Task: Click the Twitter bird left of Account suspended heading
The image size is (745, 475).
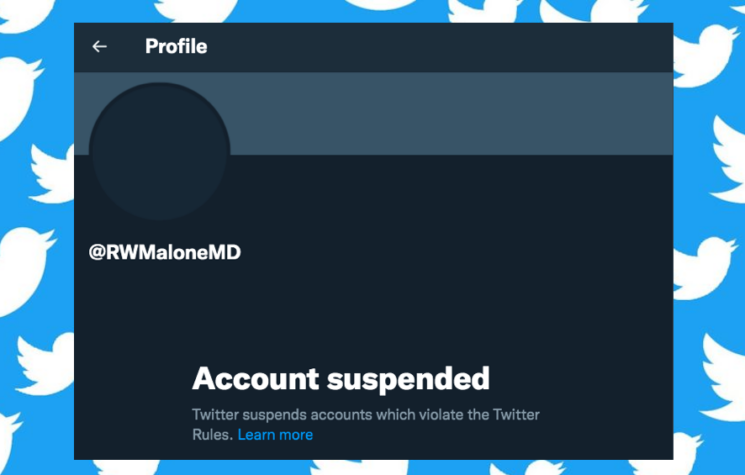Action: pos(45,363)
